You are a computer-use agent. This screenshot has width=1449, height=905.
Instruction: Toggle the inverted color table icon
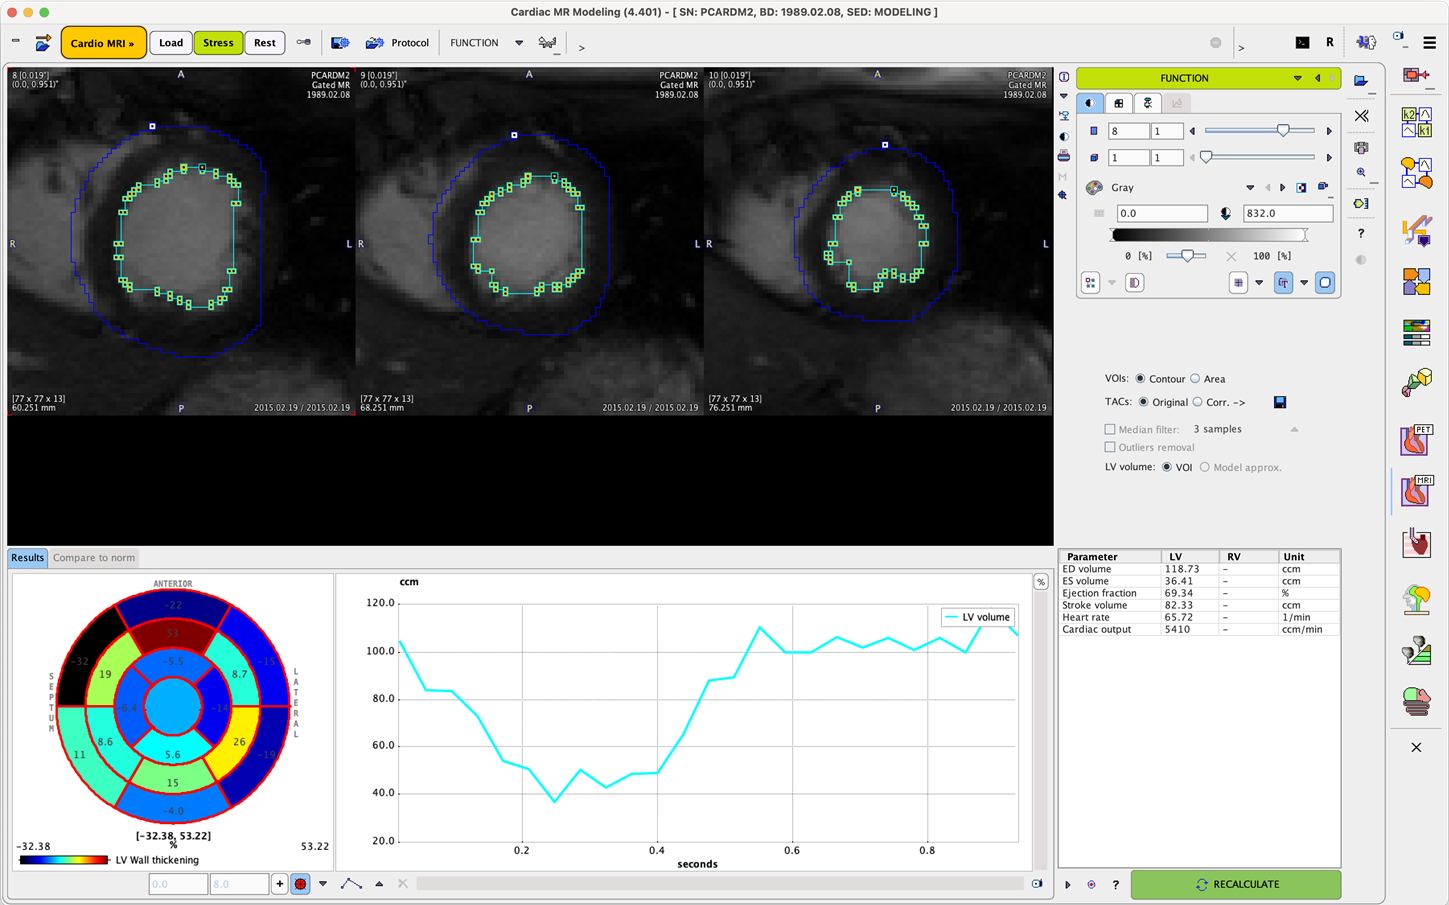[1301, 188]
